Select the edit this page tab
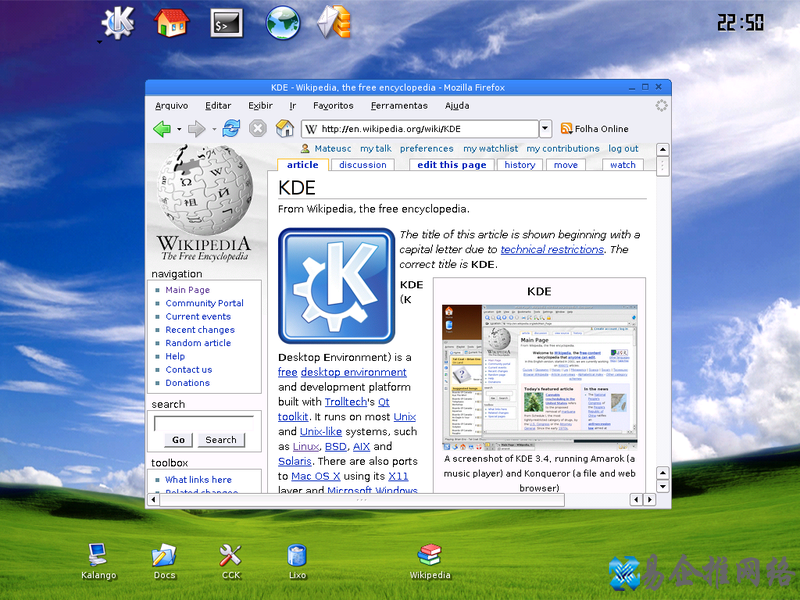 click(x=452, y=165)
